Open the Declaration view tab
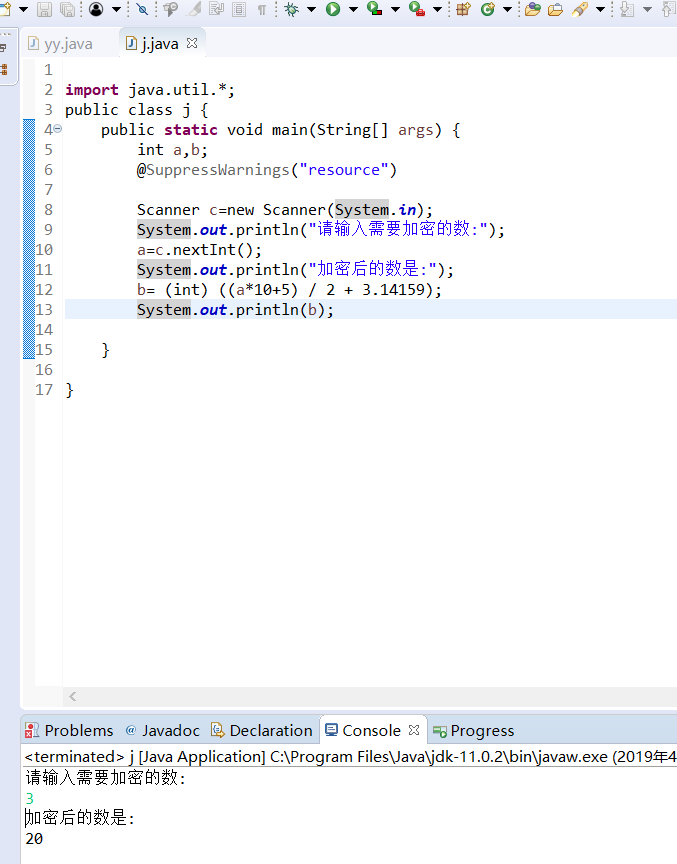The image size is (677, 864). [x=262, y=730]
